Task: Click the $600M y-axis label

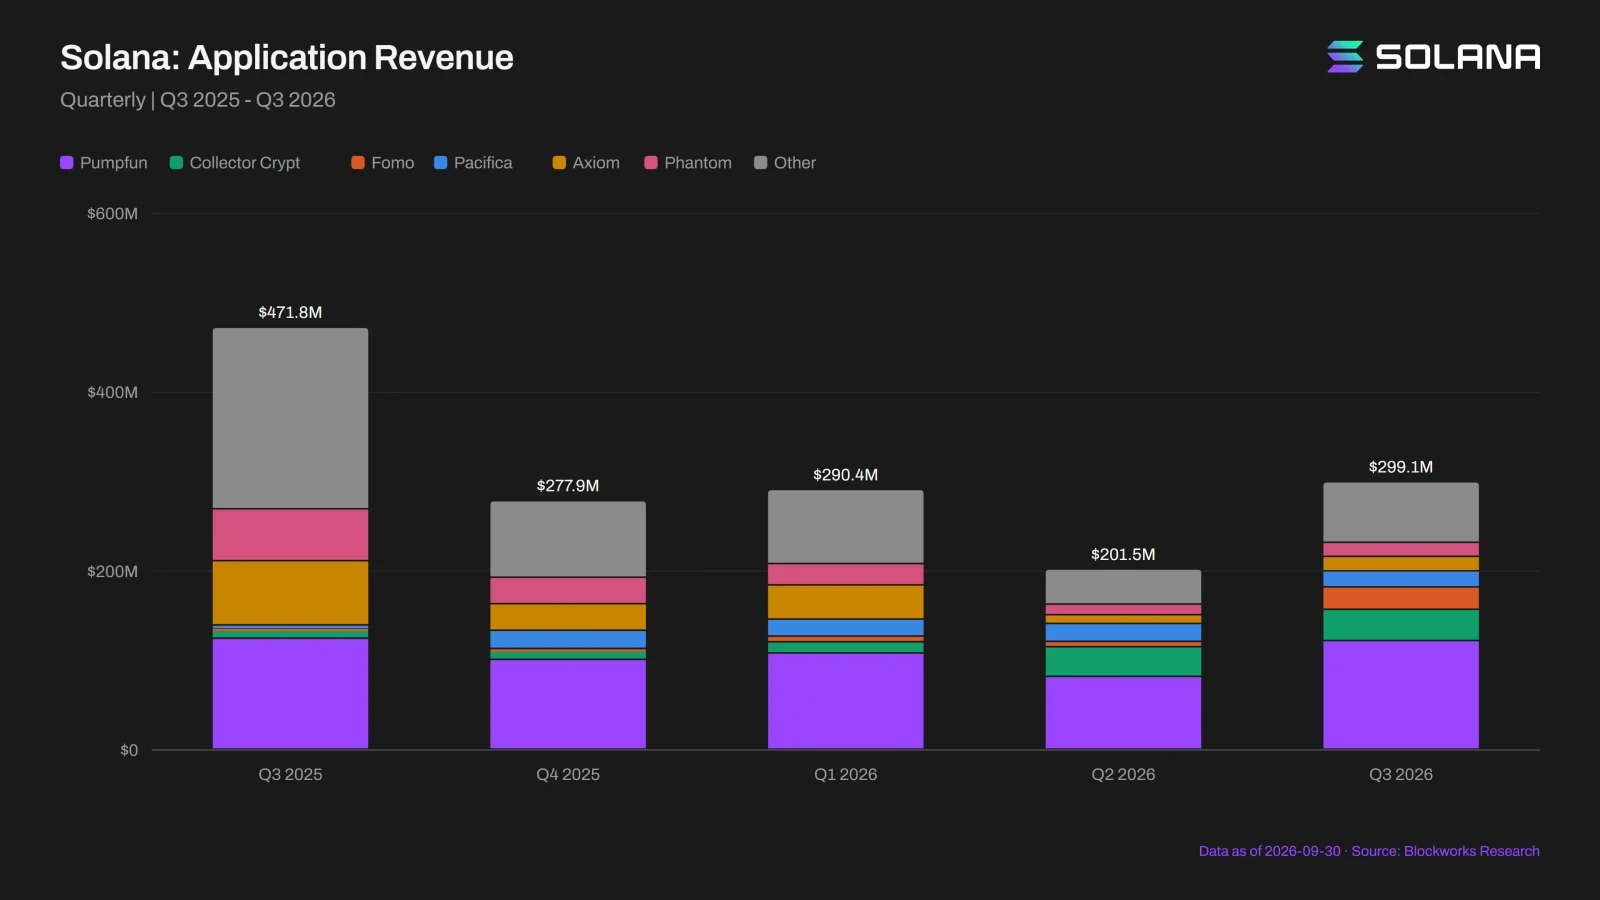Action: click(112, 213)
